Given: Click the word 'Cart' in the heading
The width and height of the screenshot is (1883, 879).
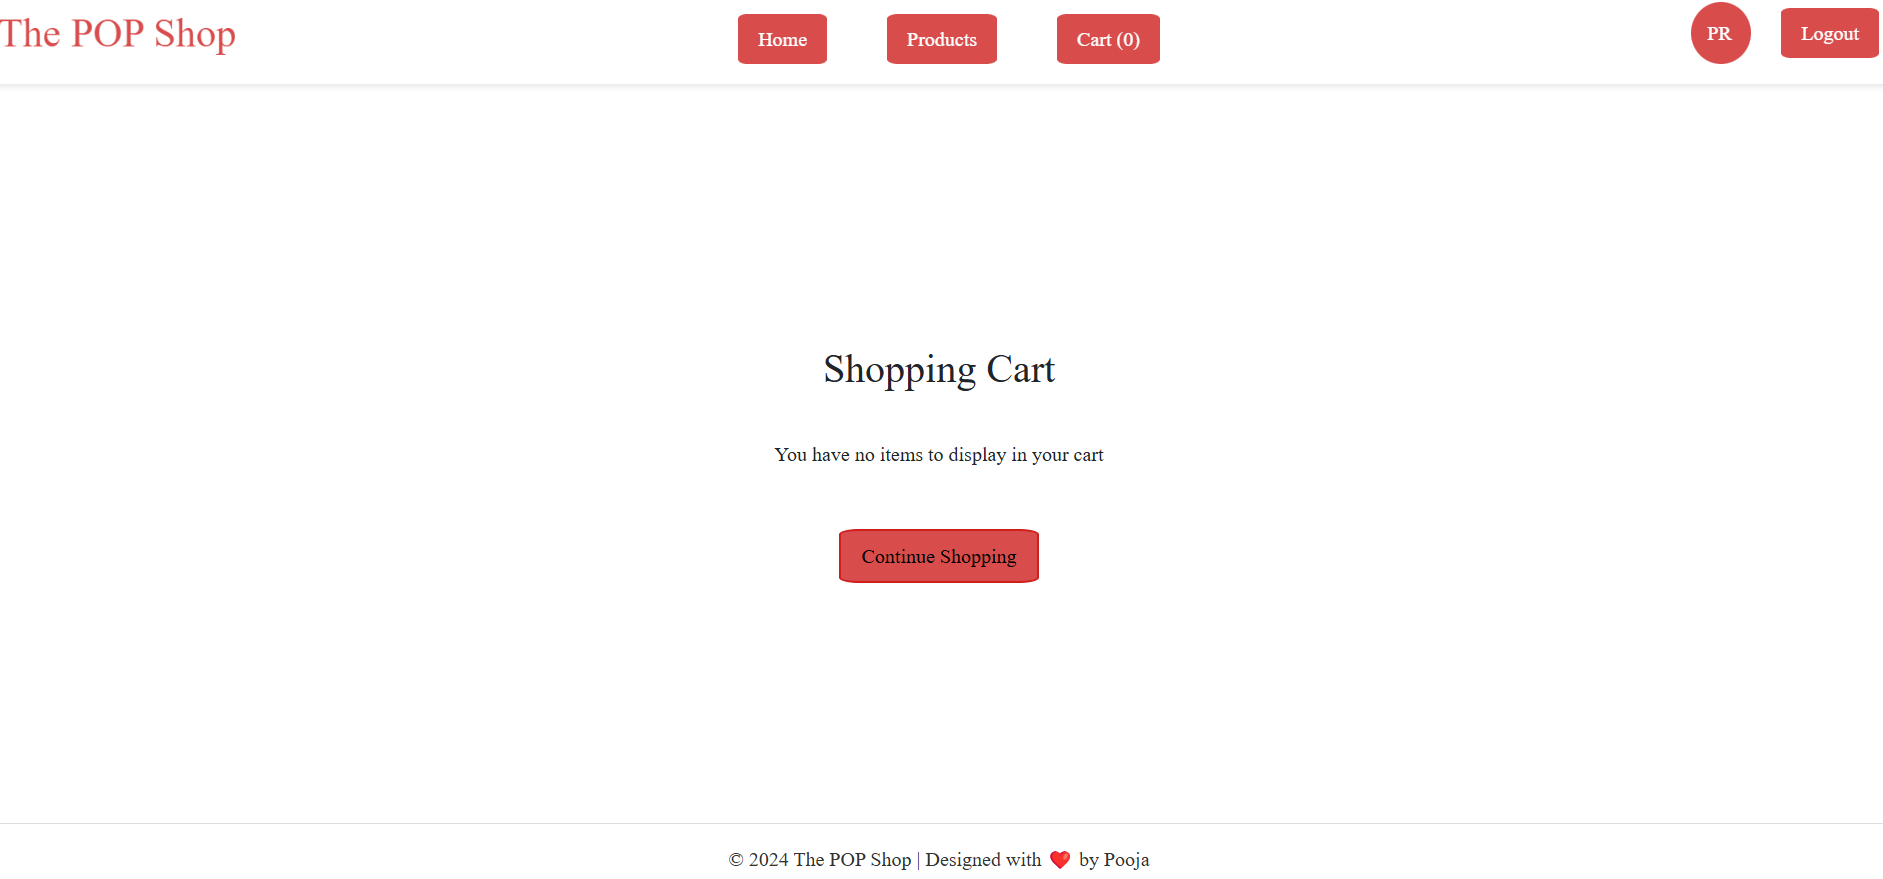Looking at the screenshot, I should [x=1021, y=370].
